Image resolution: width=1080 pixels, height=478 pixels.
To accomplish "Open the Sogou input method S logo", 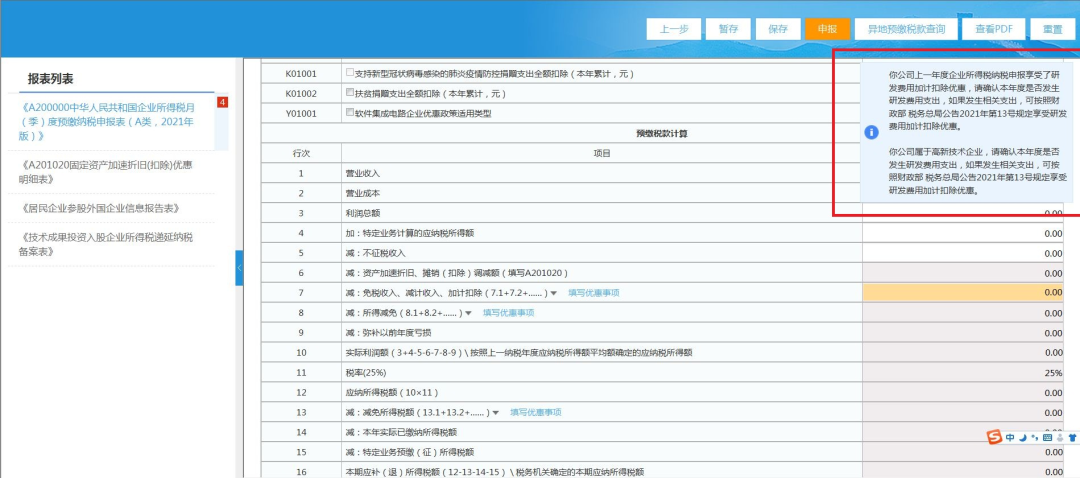I will [994, 437].
